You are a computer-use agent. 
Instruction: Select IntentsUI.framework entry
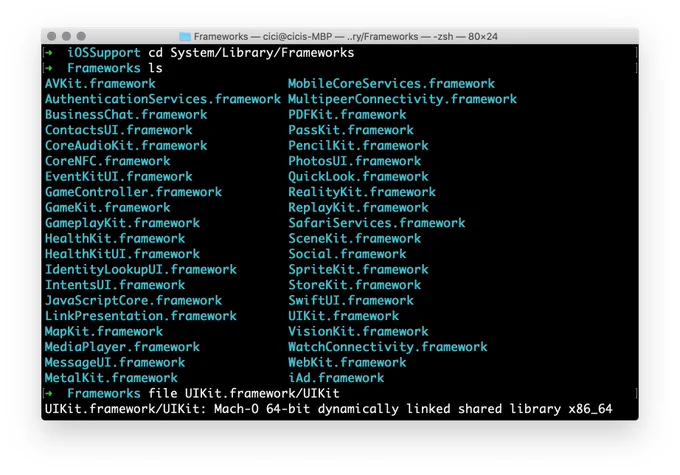[115, 285]
